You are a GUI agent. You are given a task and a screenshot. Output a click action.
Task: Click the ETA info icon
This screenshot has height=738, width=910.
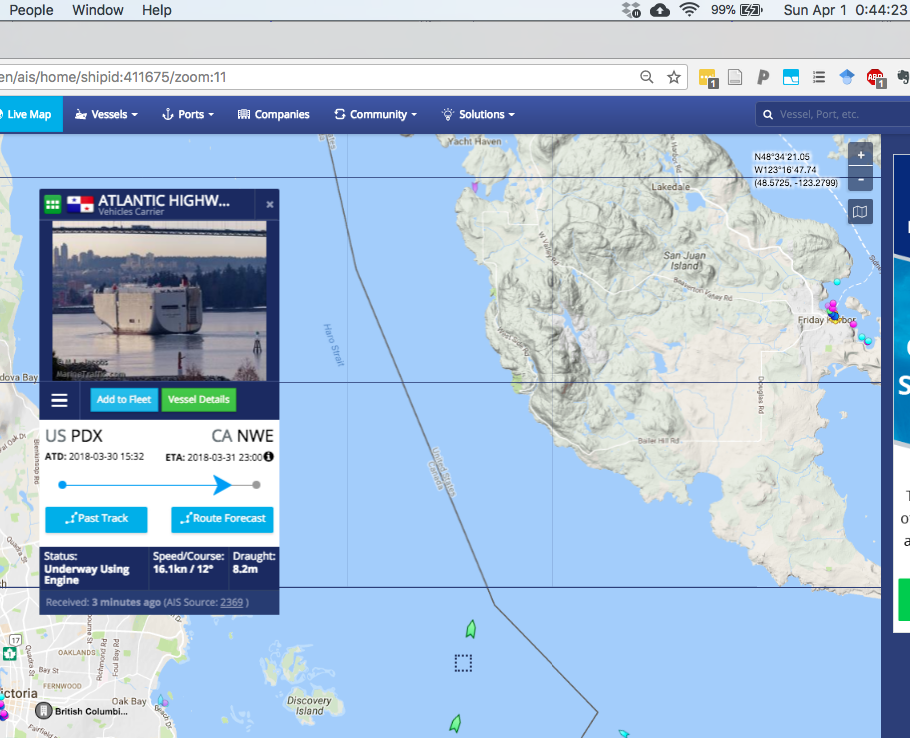pyautogui.click(x=269, y=457)
